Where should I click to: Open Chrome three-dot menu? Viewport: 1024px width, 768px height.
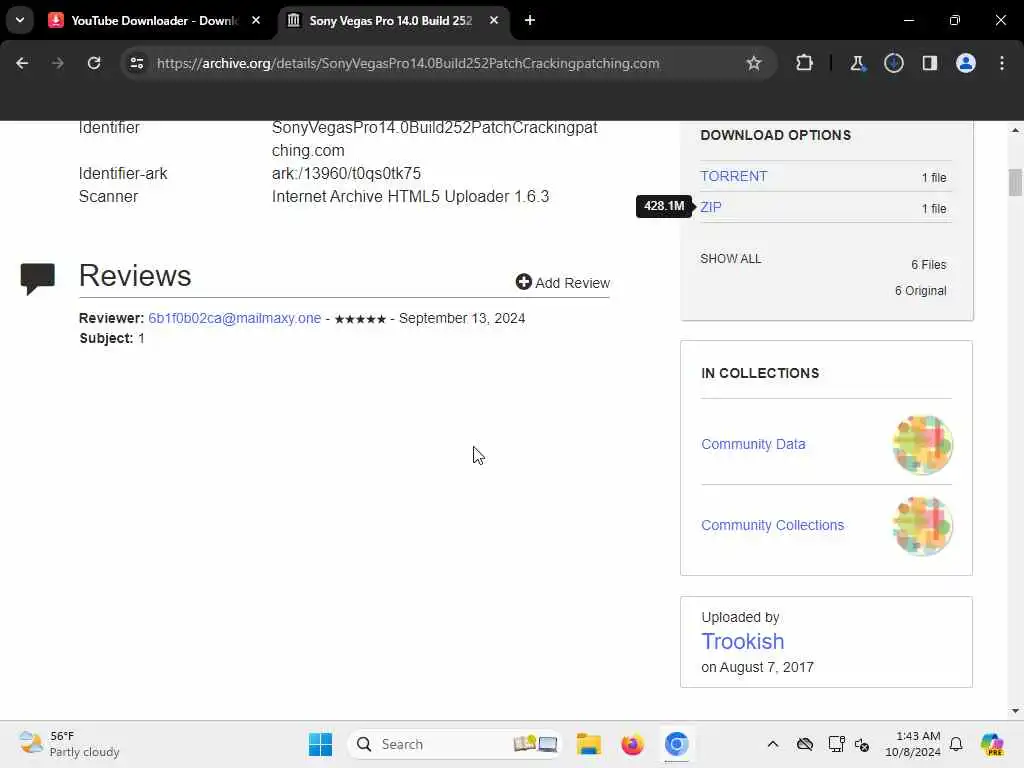tap(1002, 63)
